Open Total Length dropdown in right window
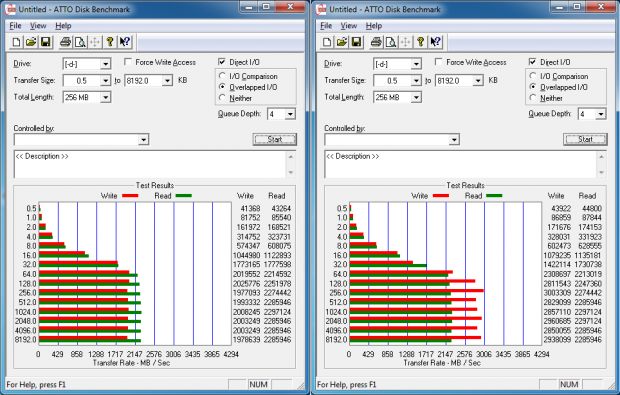 tap(416, 97)
